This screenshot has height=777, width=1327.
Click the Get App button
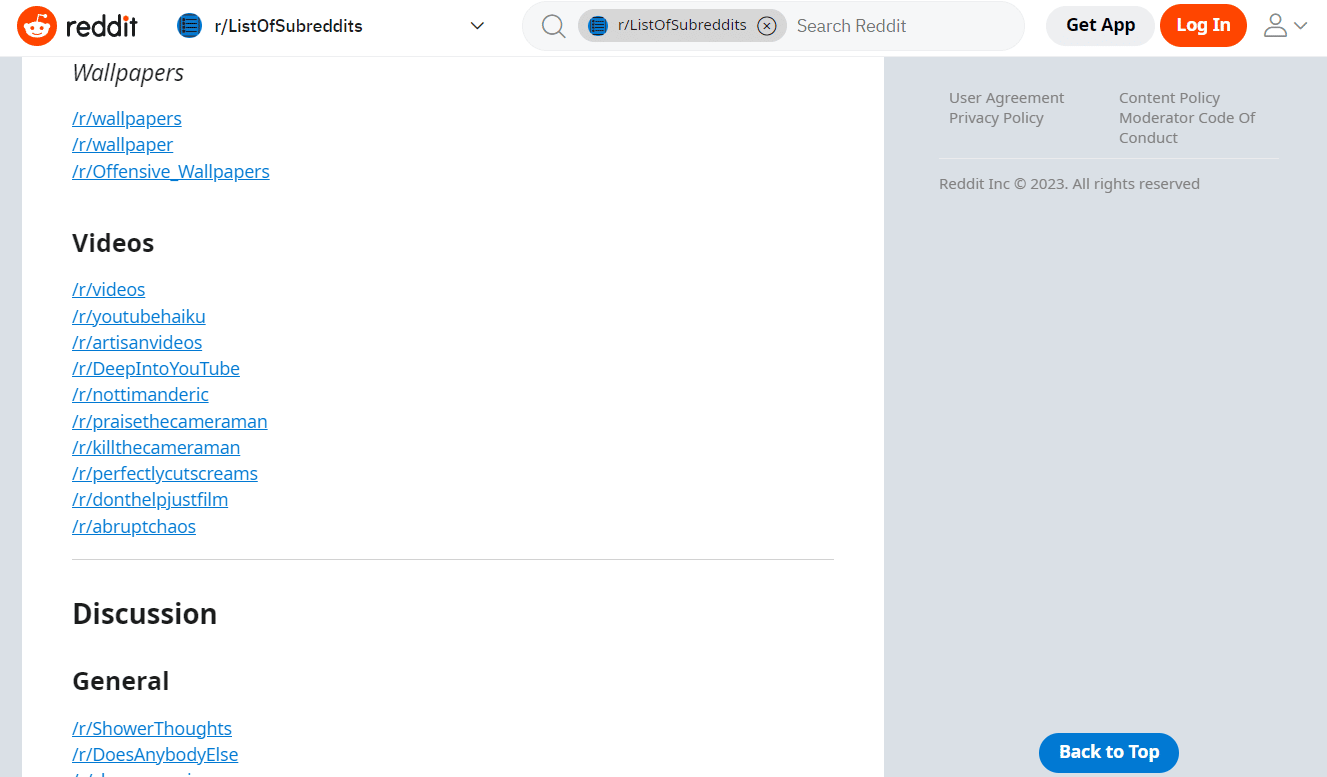click(1099, 25)
